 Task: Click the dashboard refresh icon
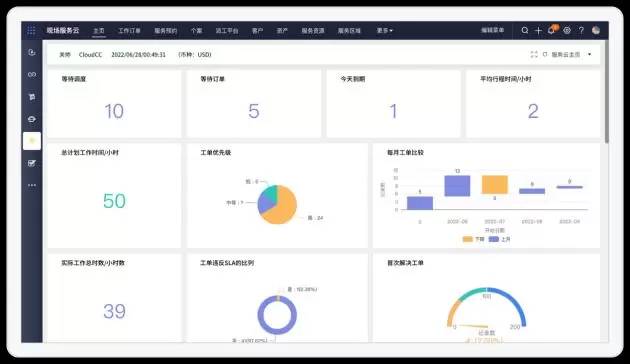(x=545, y=54)
